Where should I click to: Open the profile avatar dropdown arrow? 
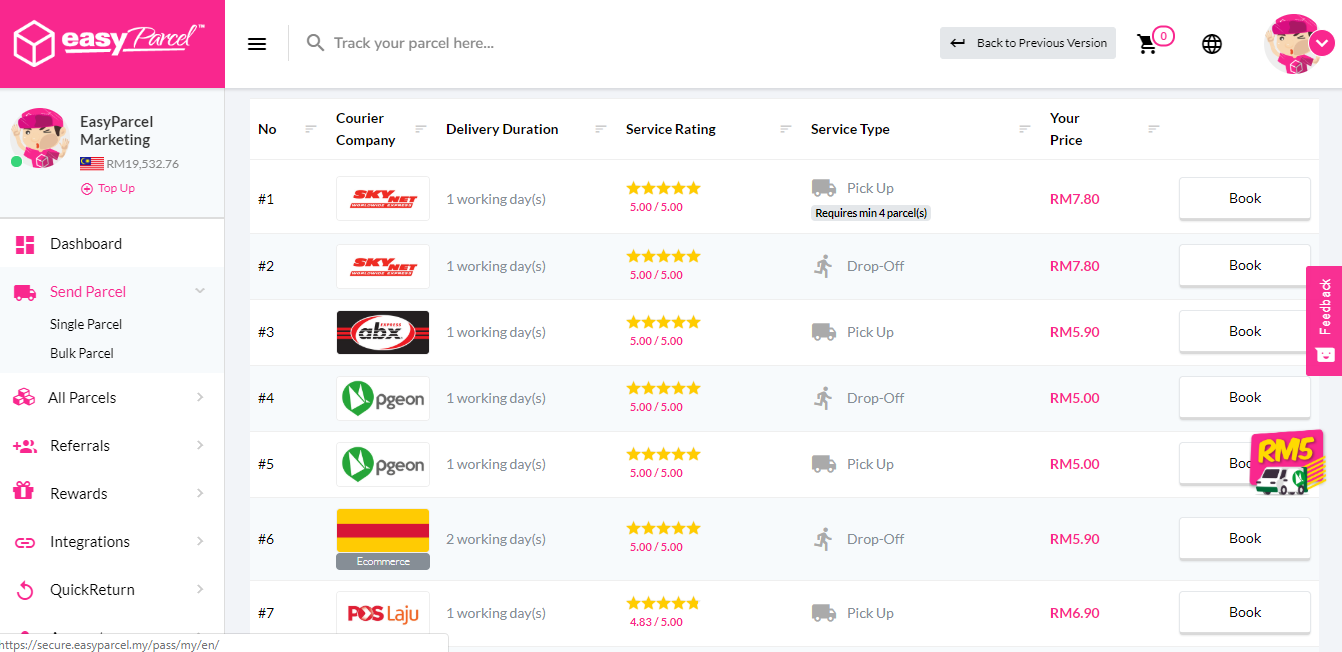[x=1321, y=43]
